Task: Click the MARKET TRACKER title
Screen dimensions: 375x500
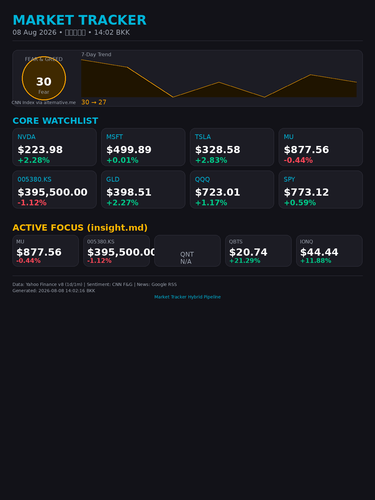Action: pos(79,20)
